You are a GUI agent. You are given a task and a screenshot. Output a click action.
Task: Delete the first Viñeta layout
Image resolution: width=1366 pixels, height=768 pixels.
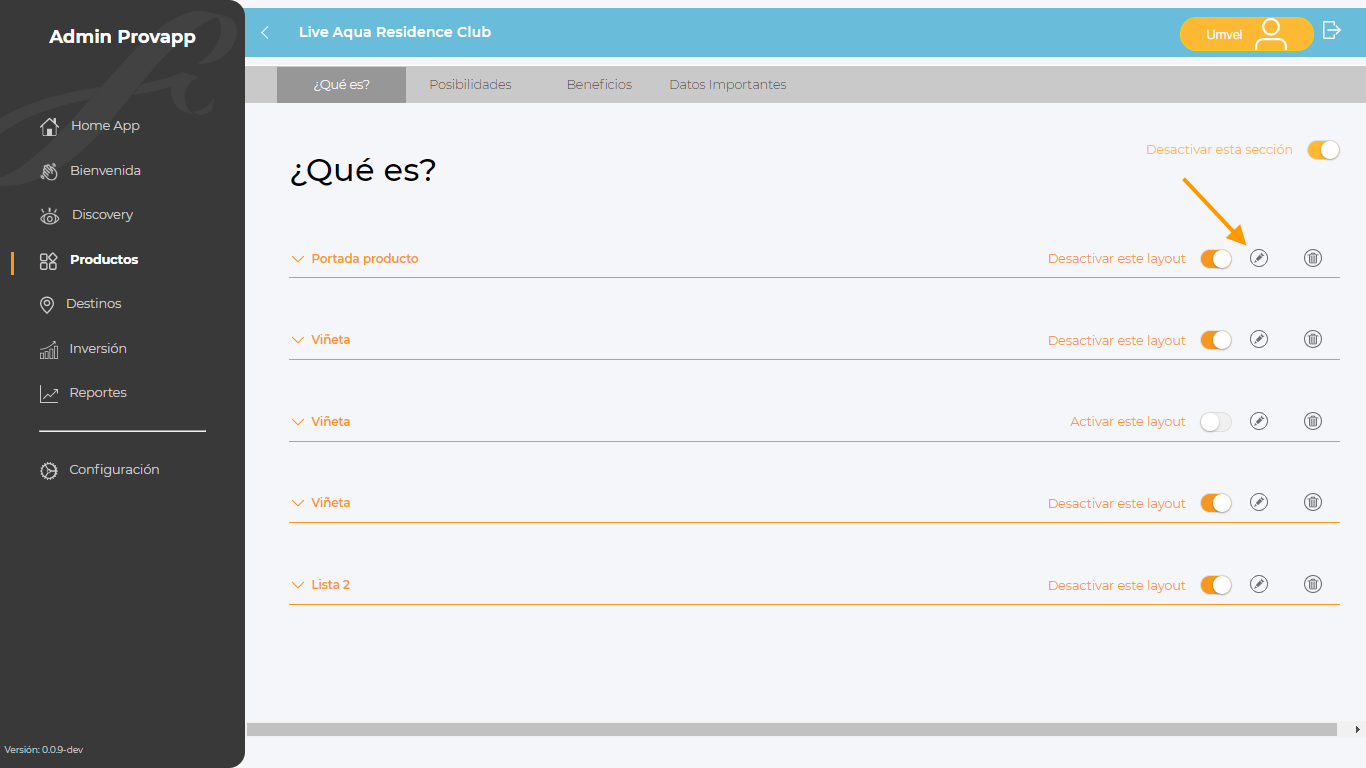click(x=1313, y=340)
